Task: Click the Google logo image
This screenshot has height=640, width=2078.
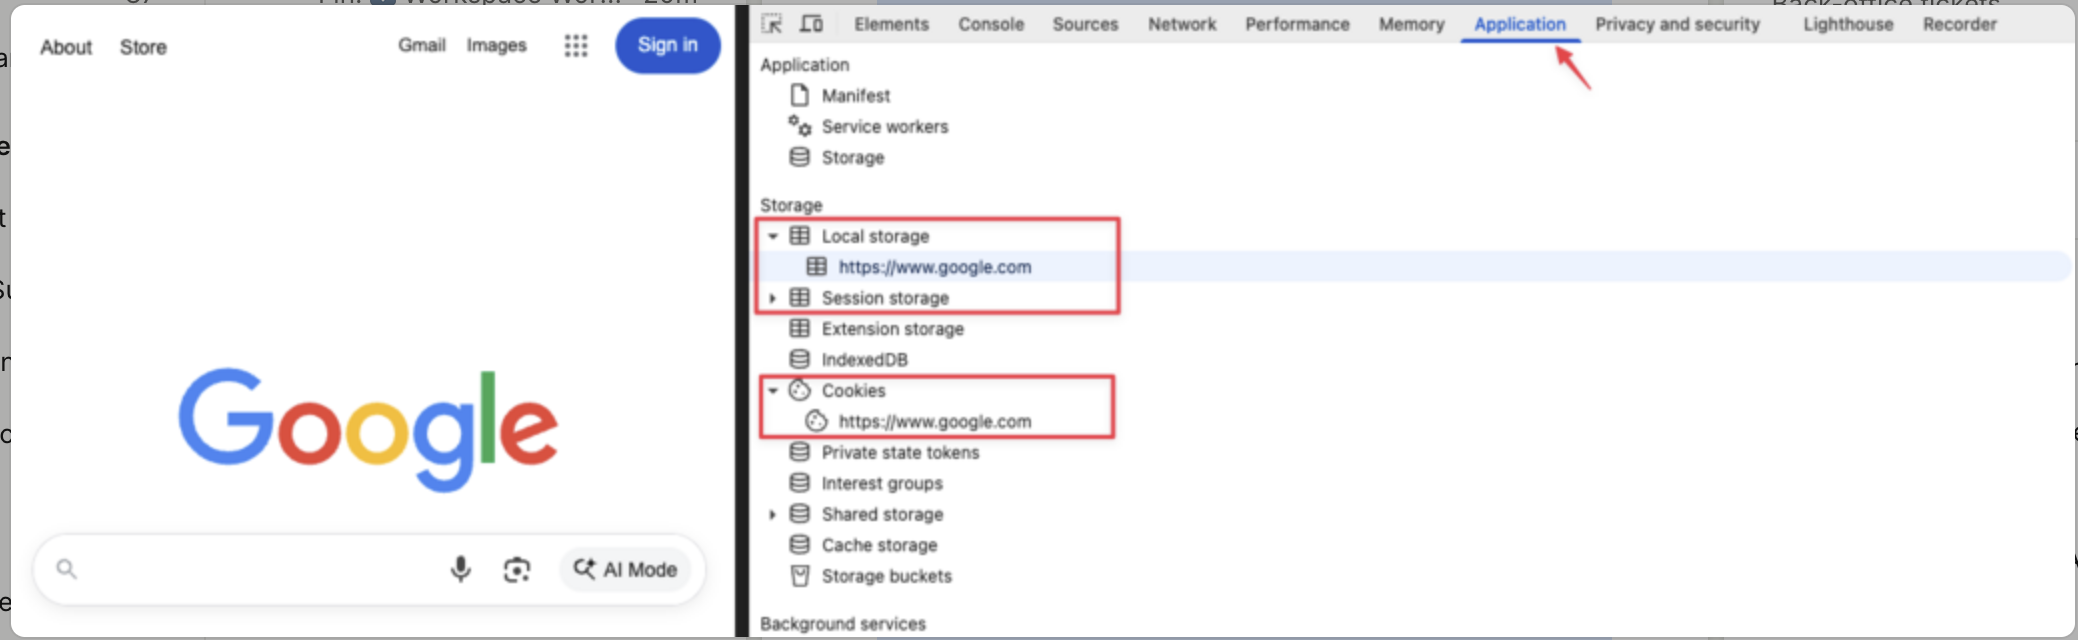Action: [x=368, y=429]
